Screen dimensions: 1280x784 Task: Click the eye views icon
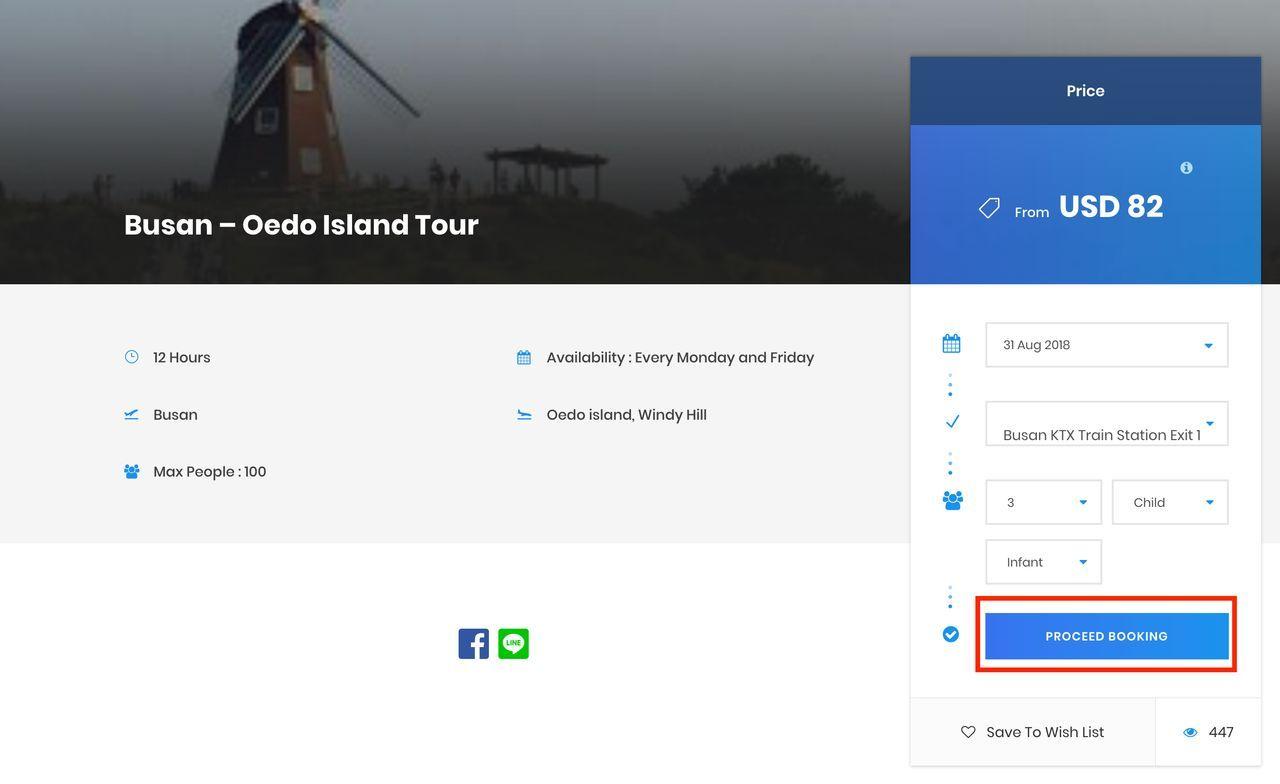tap(1190, 733)
